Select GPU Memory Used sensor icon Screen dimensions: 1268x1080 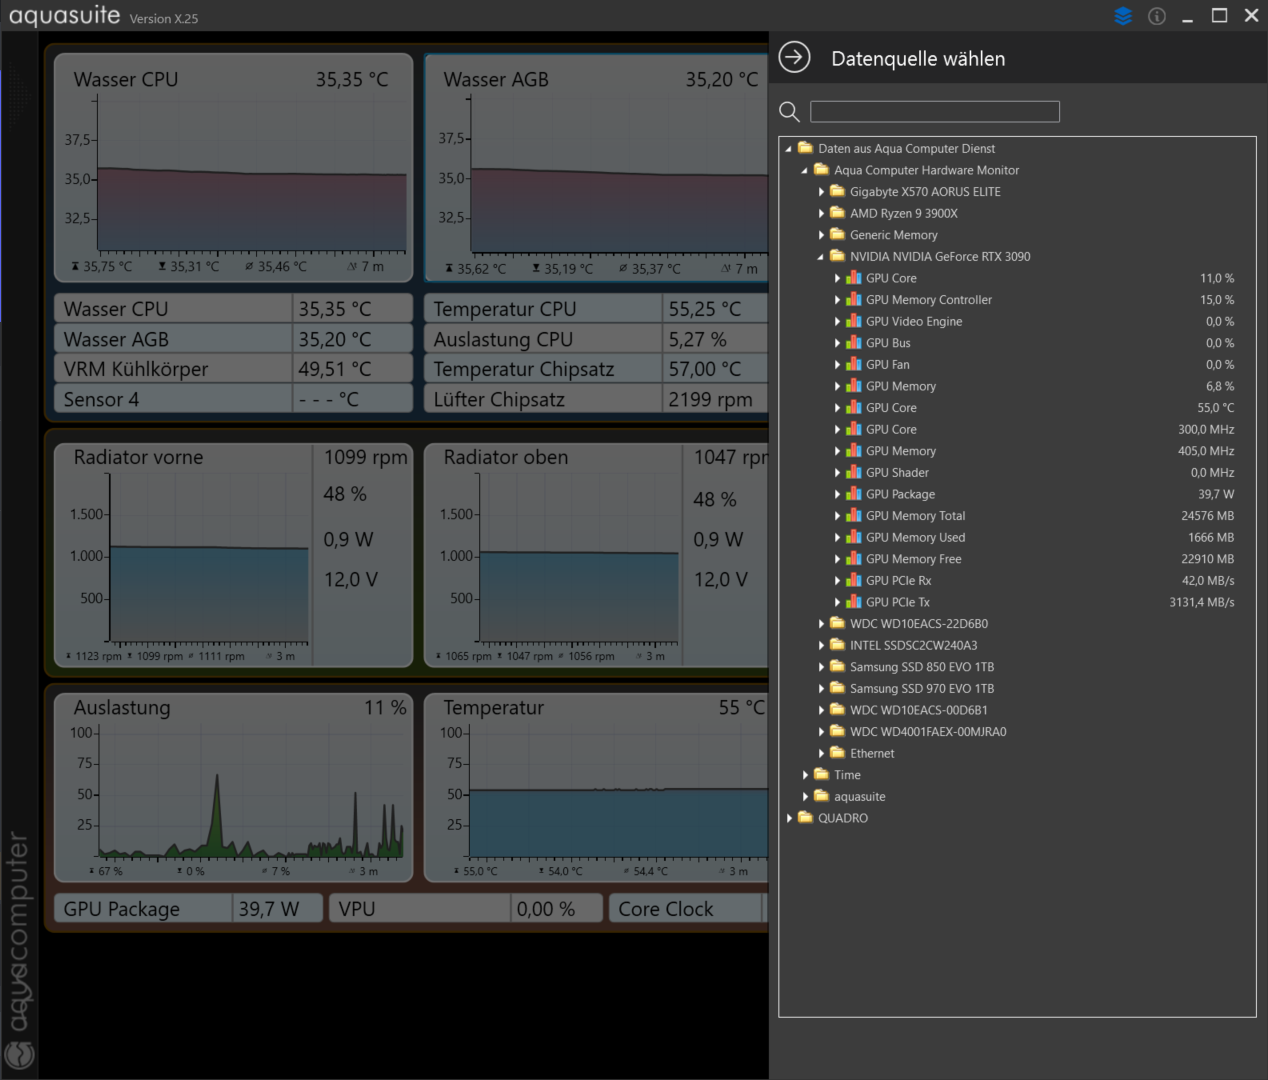click(x=854, y=537)
